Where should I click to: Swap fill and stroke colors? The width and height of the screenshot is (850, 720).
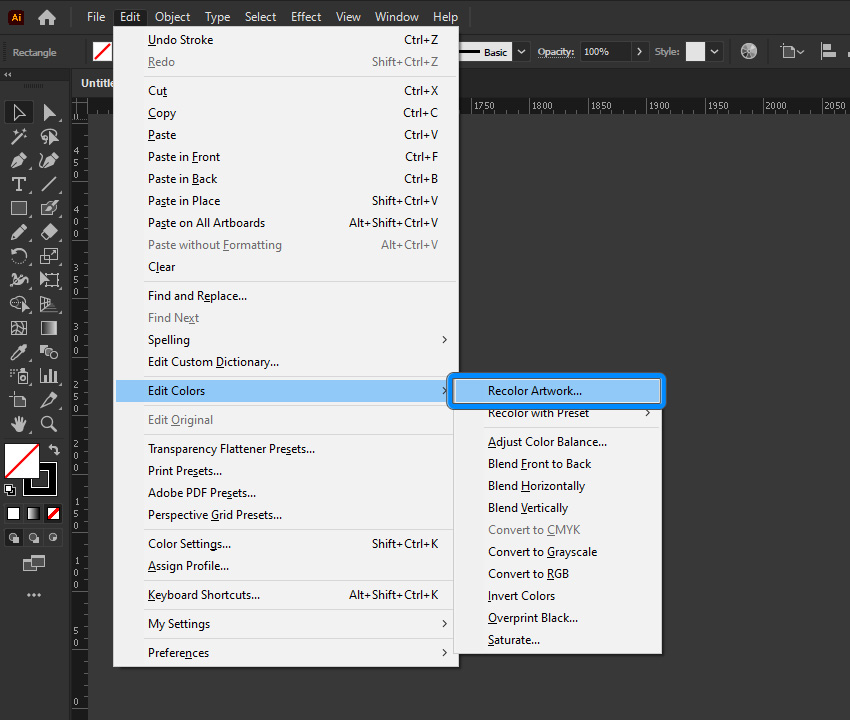54,451
